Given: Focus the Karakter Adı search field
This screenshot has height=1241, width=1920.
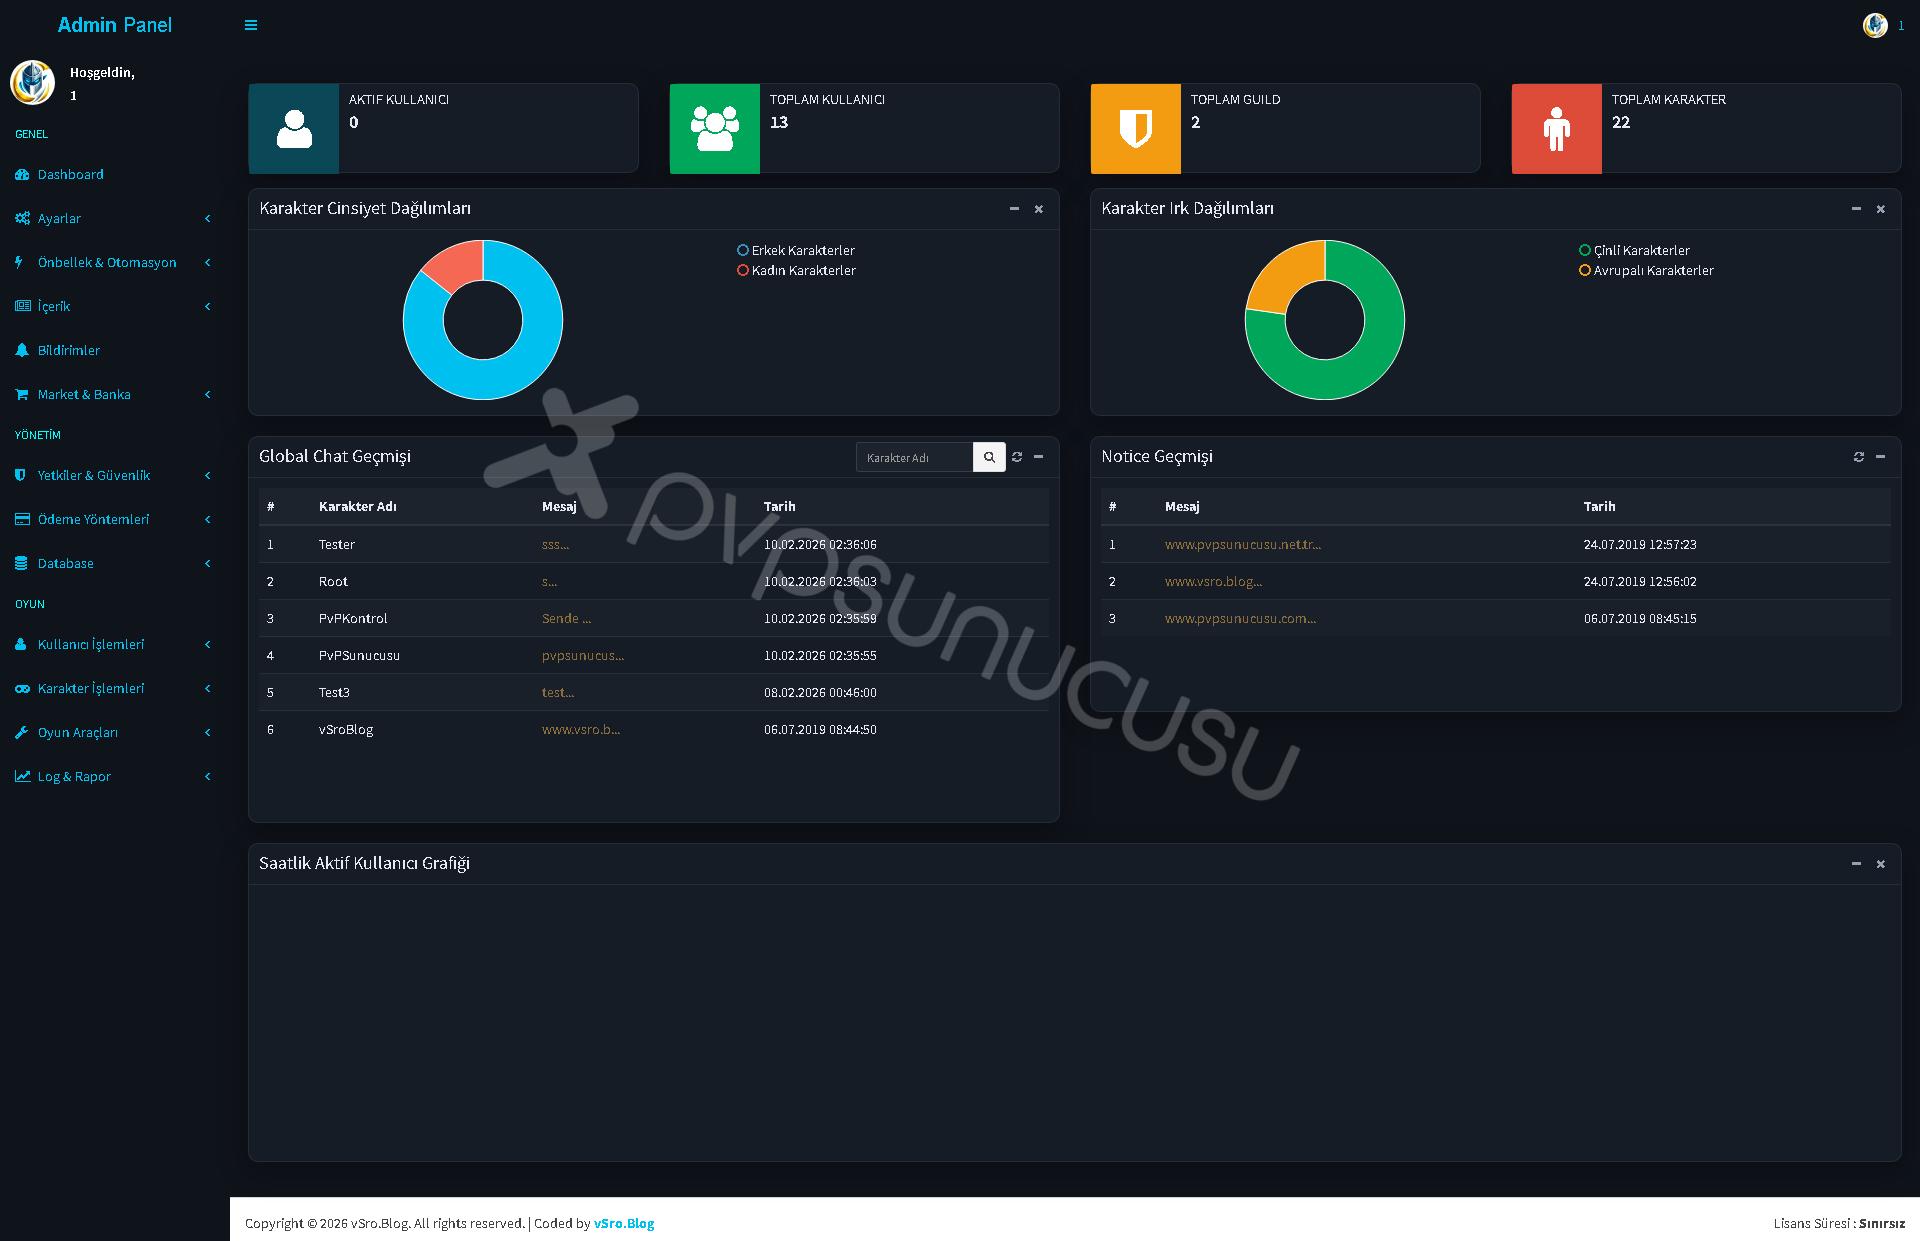Looking at the screenshot, I should (x=914, y=457).
